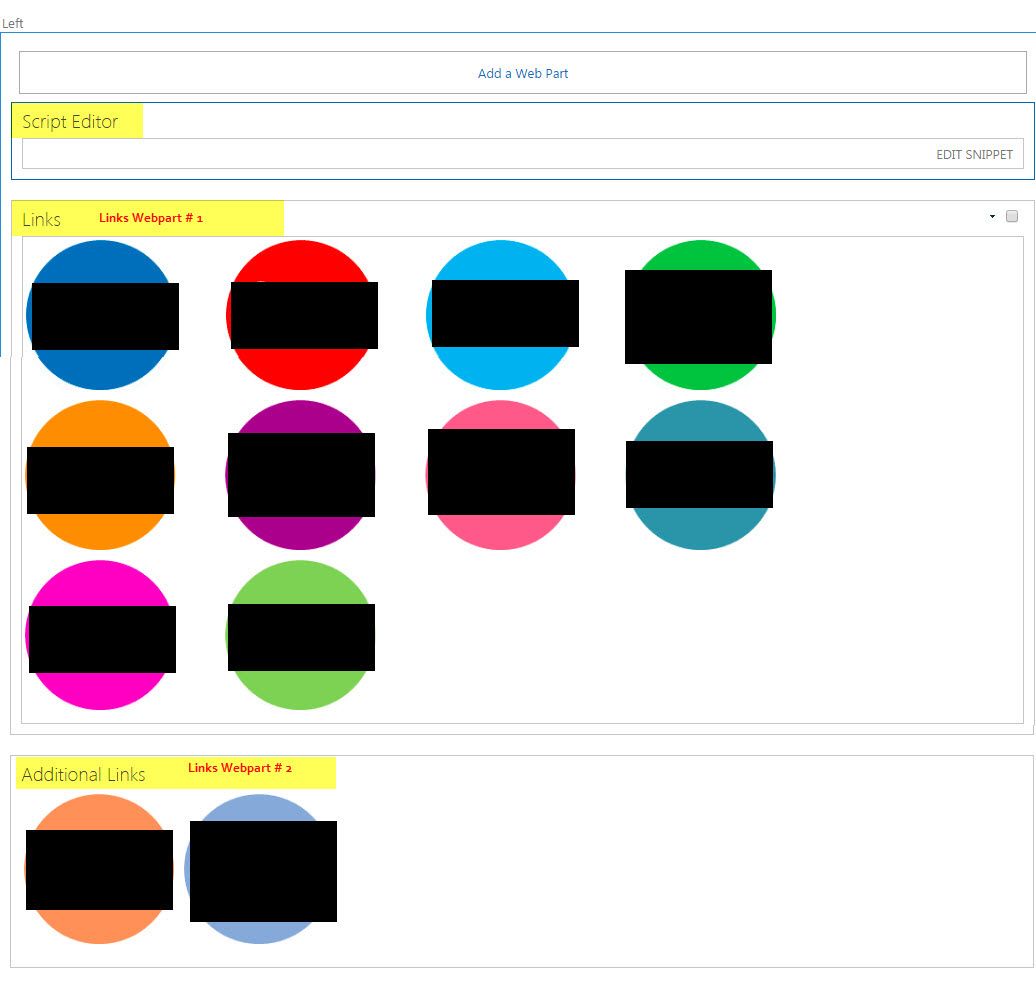This screenshot has height=987, width=1036.
Task: Open the teal circle link icon
Action: pyautogui.click(x=699, y=475)
